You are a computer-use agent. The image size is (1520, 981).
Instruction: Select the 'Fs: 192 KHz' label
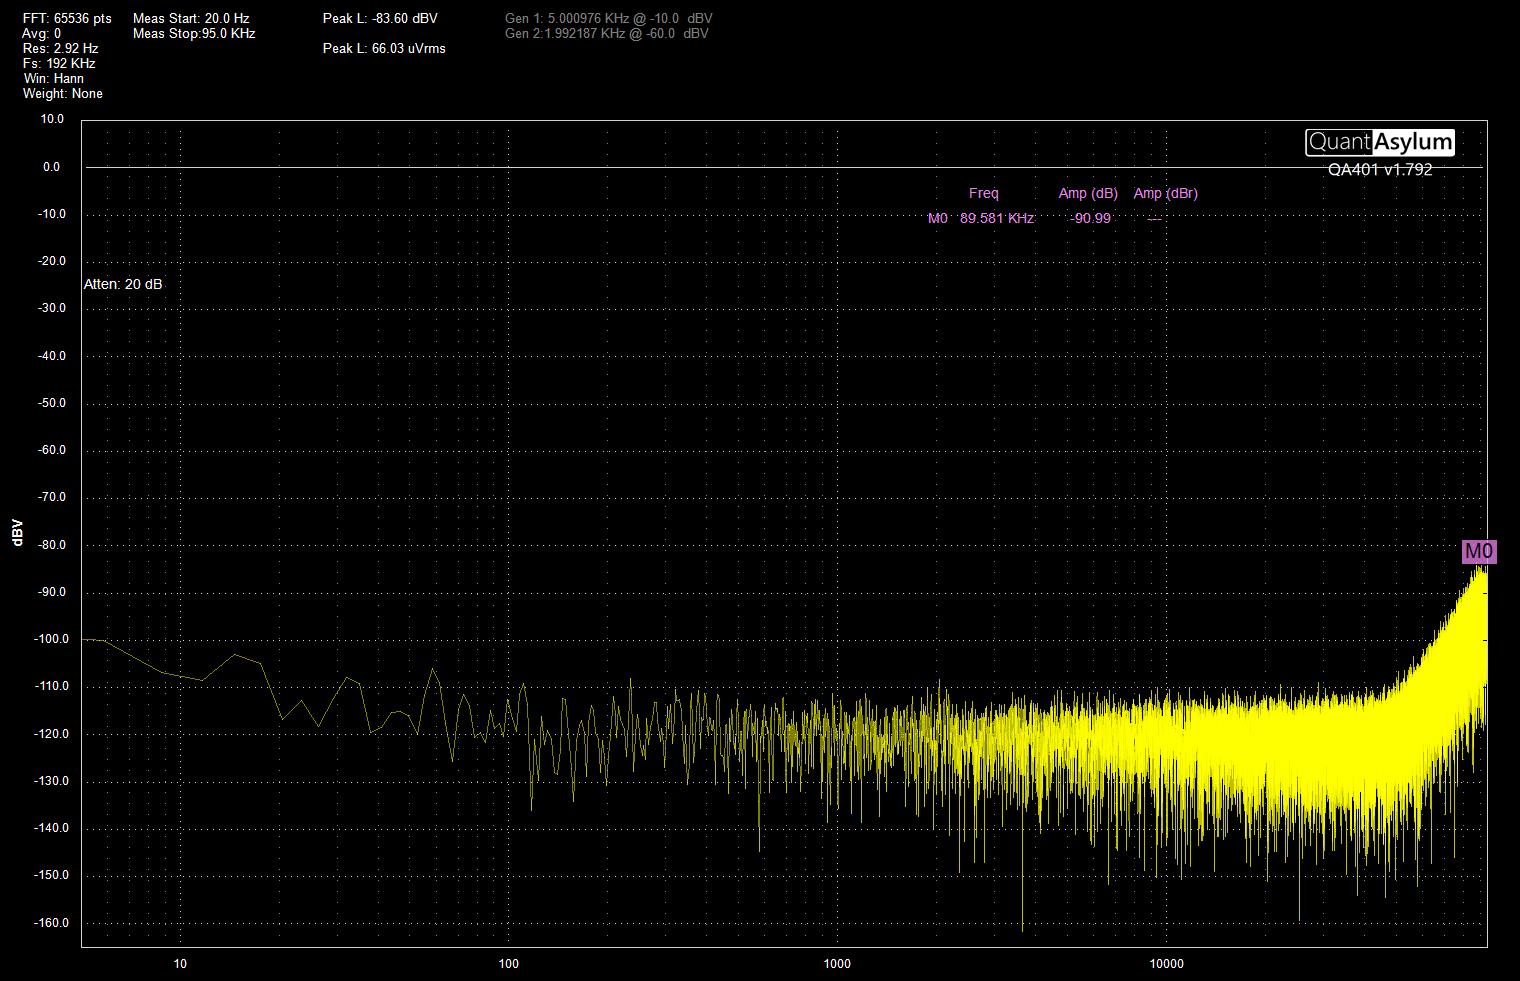[59, 63]
